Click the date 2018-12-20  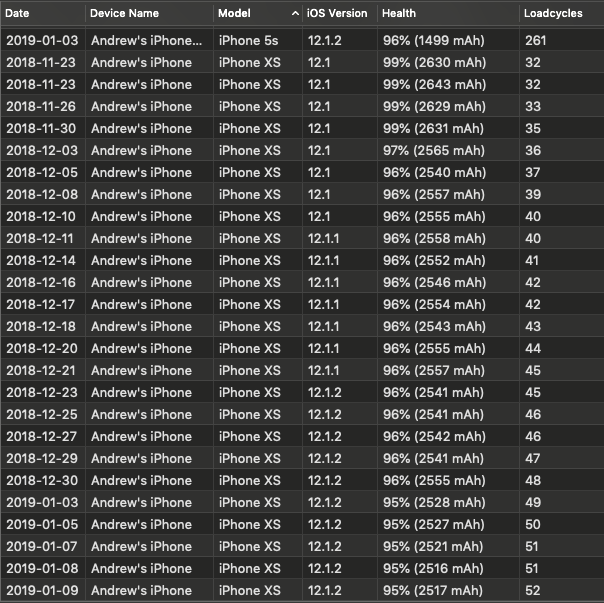point(42,348)
